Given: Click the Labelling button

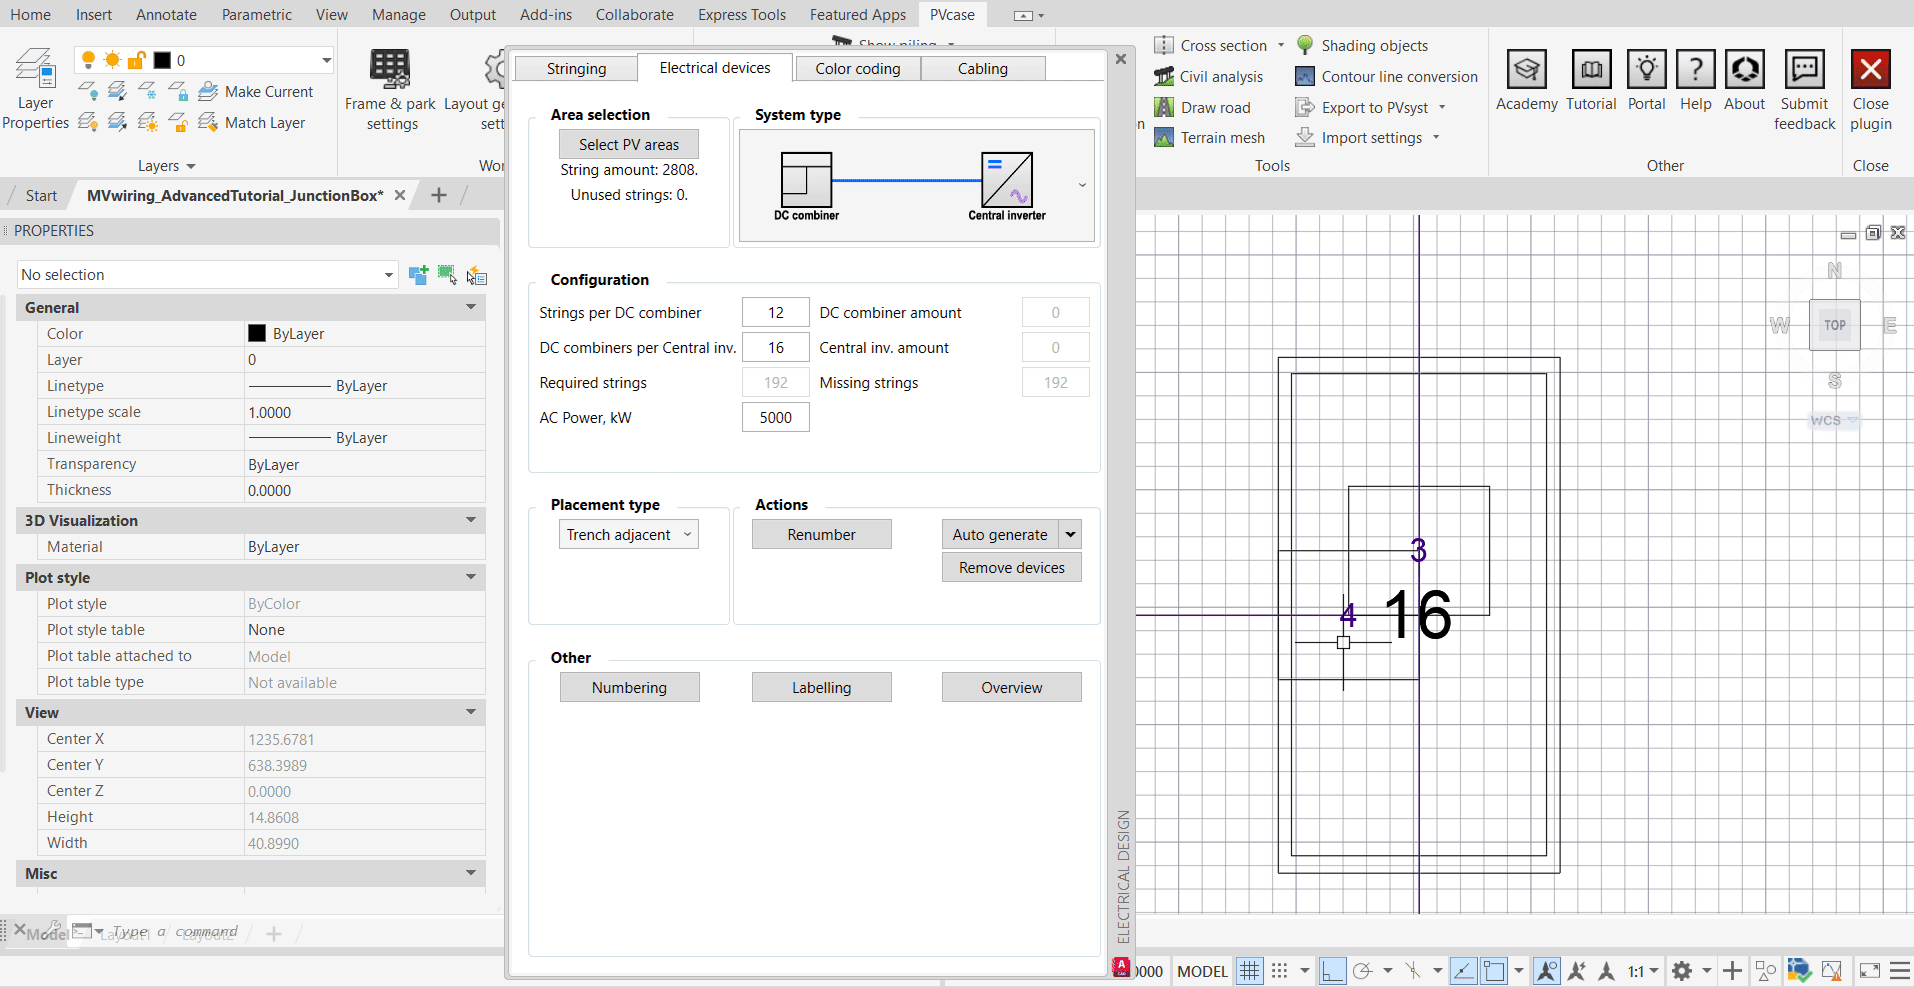Looking at the screenshot, I should (821, 688).
